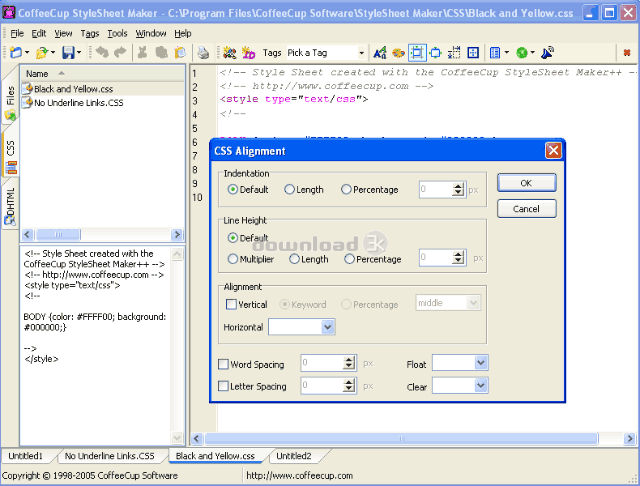Click the Cut scissors icon
Image resolution: width=640 pixels, height=486 pixels.
pyautogui.click(x=142, y=52)
